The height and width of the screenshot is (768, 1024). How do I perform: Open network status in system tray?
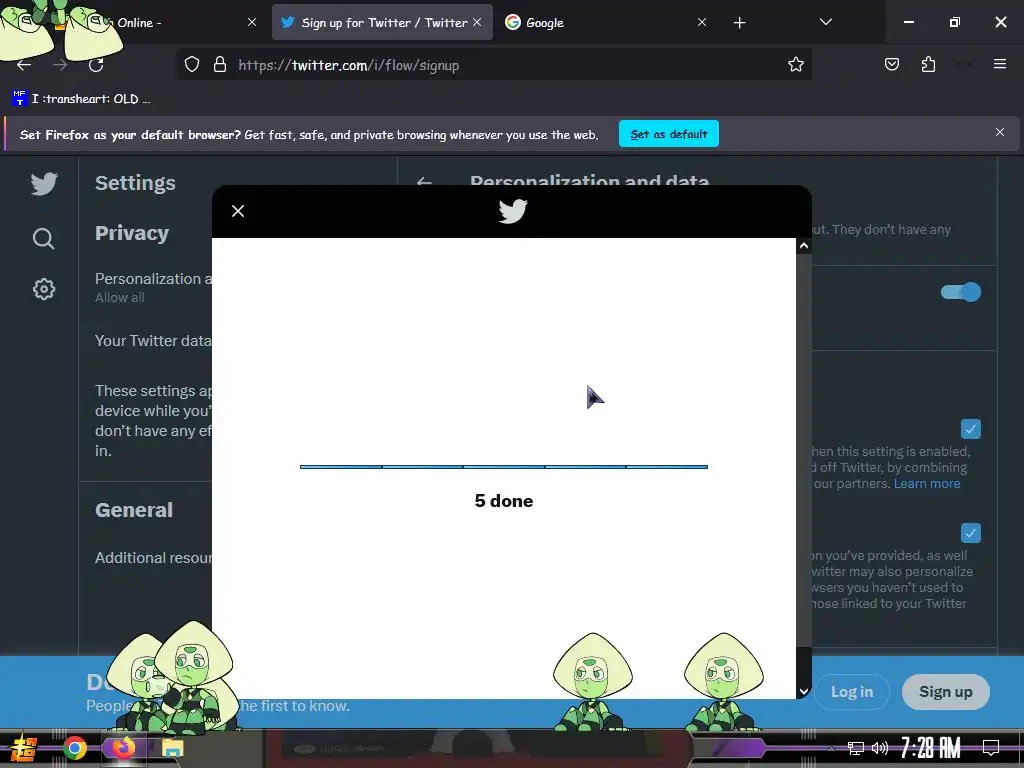(x=856, y=748)
